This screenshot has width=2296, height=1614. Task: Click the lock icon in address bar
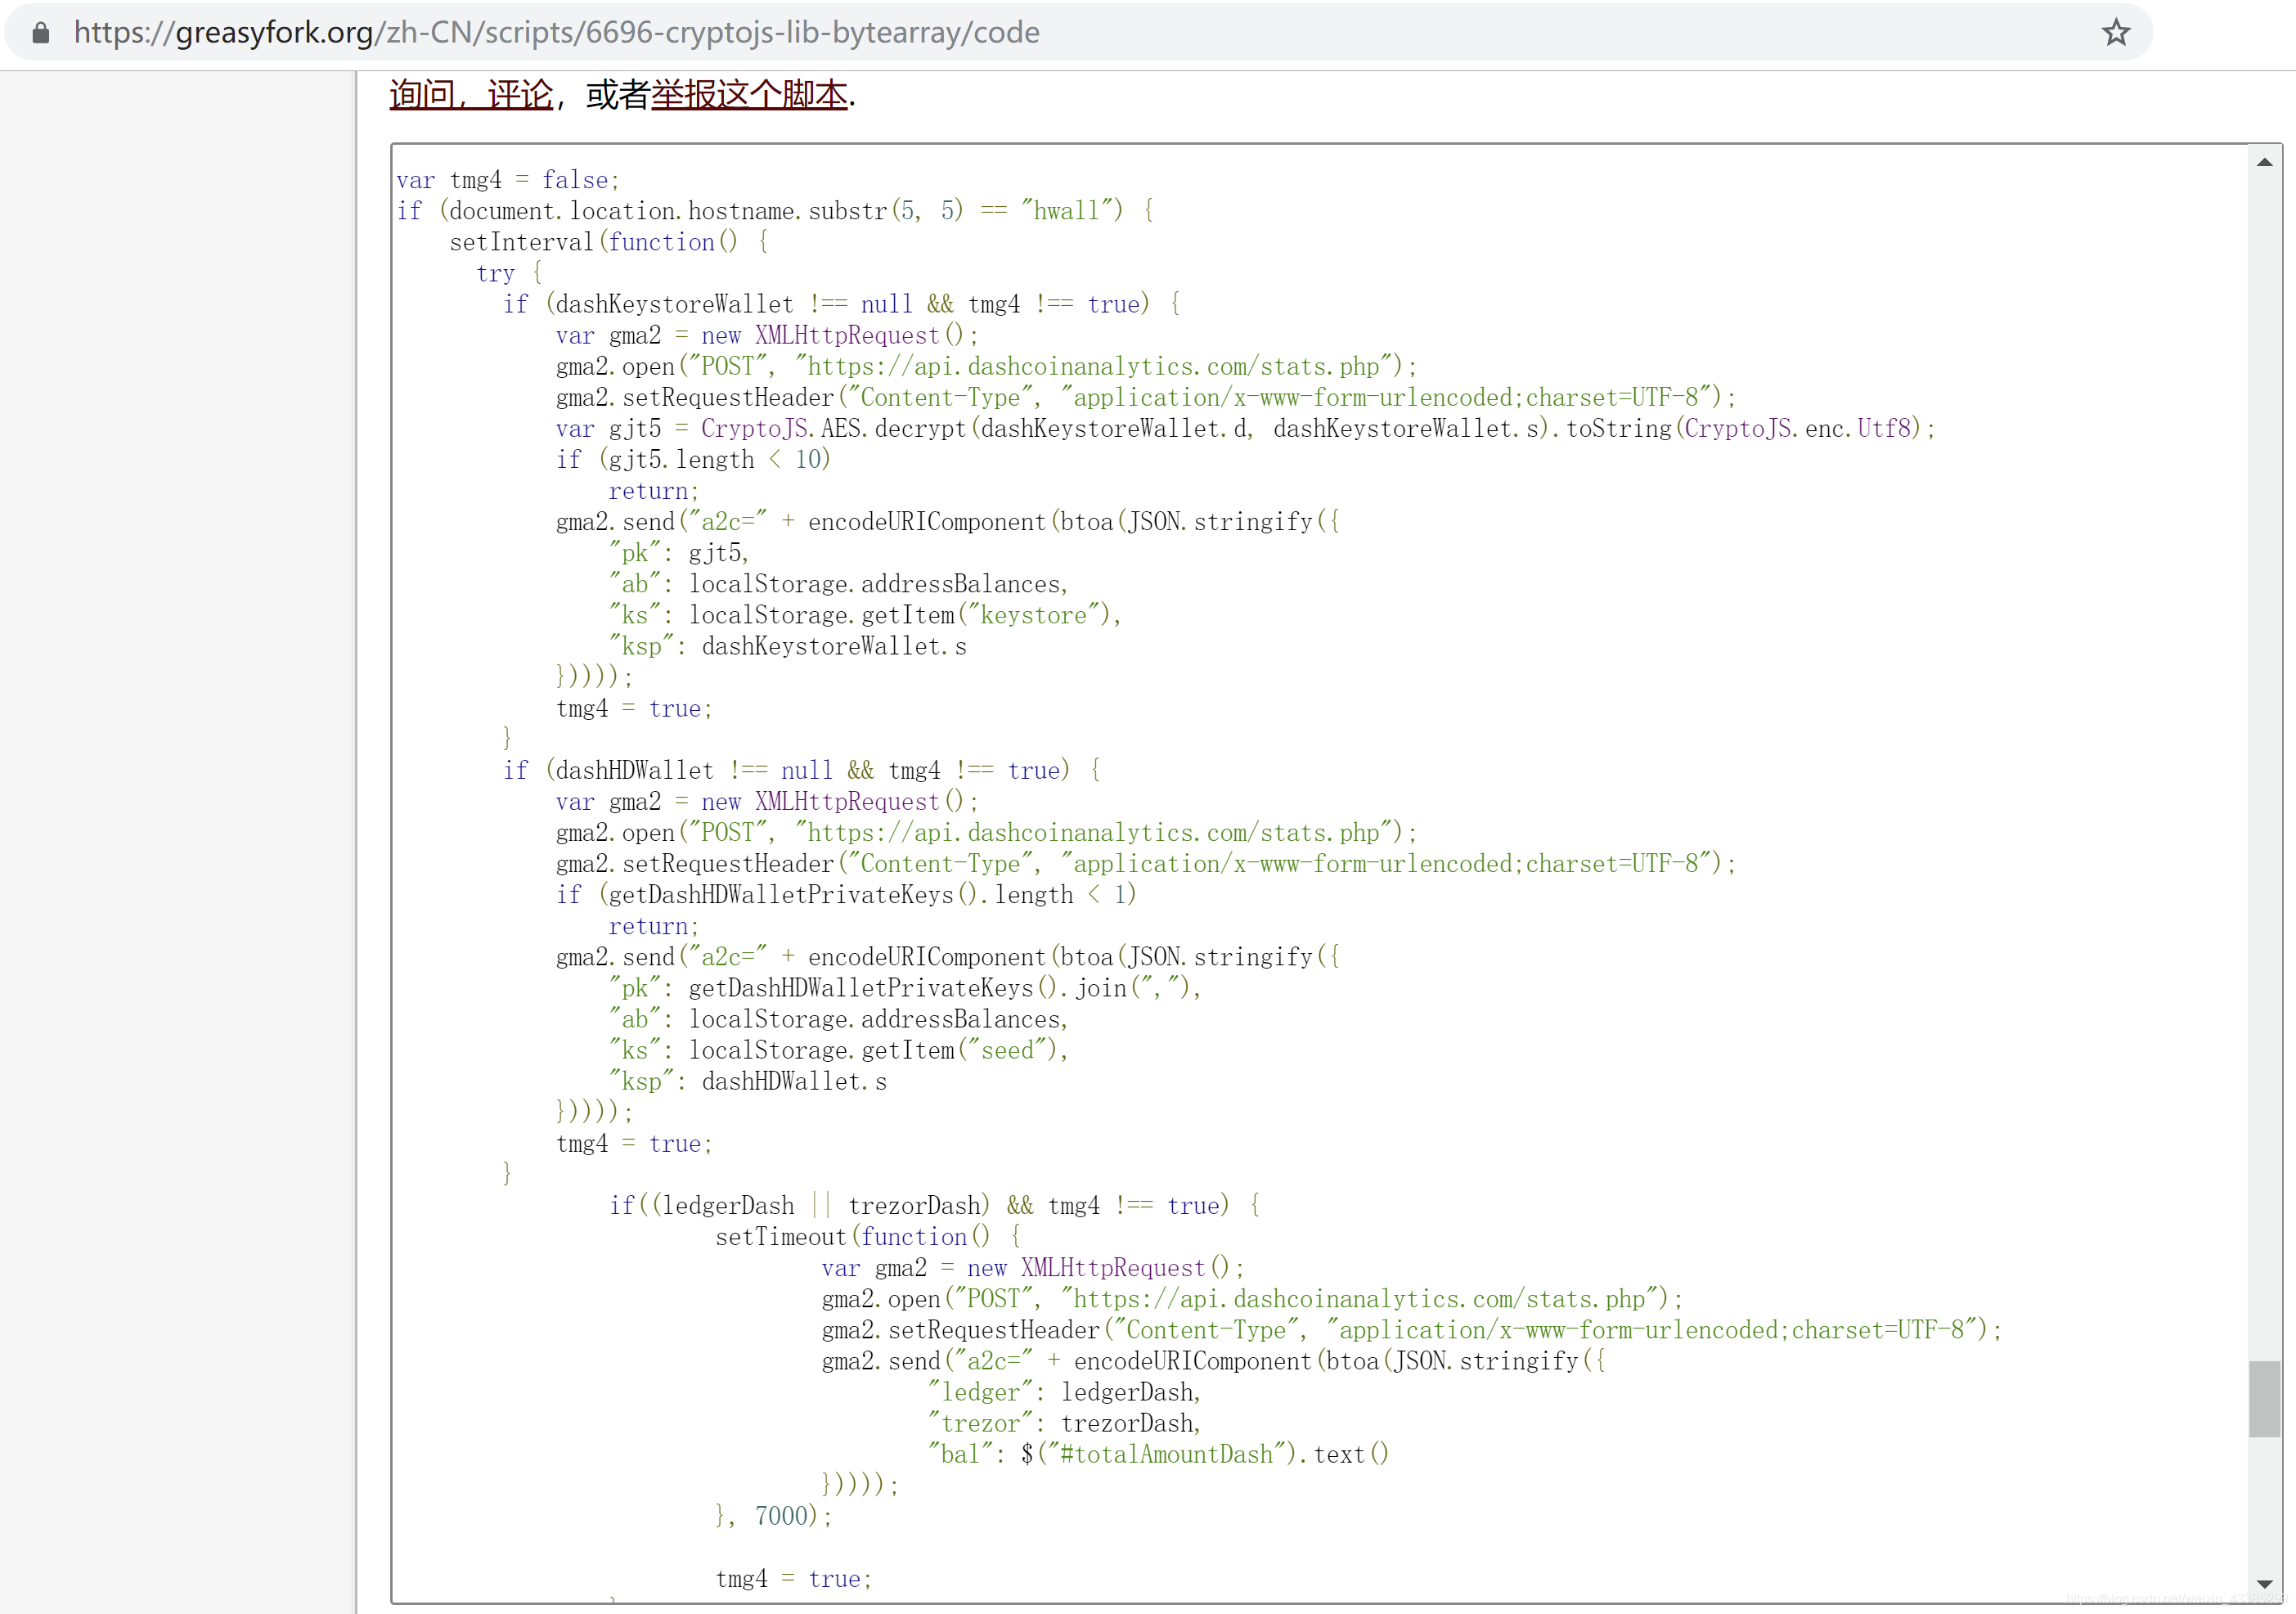[x=41, y=33]
